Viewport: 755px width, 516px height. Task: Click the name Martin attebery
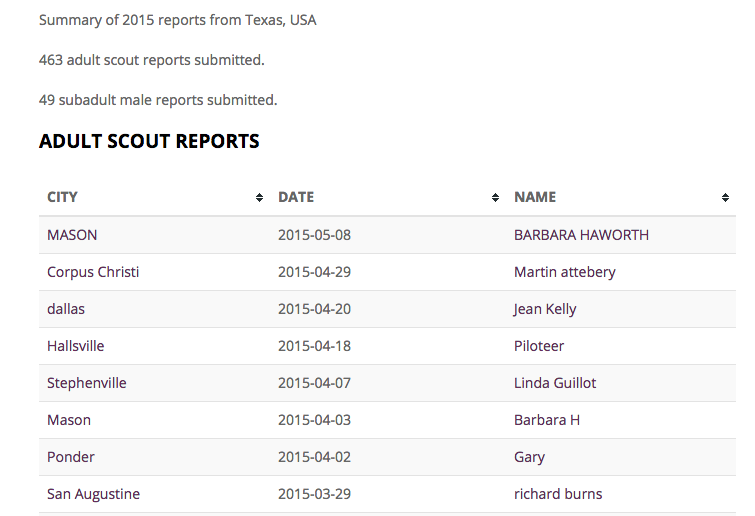pyautogui.click(x=565, y=272)
